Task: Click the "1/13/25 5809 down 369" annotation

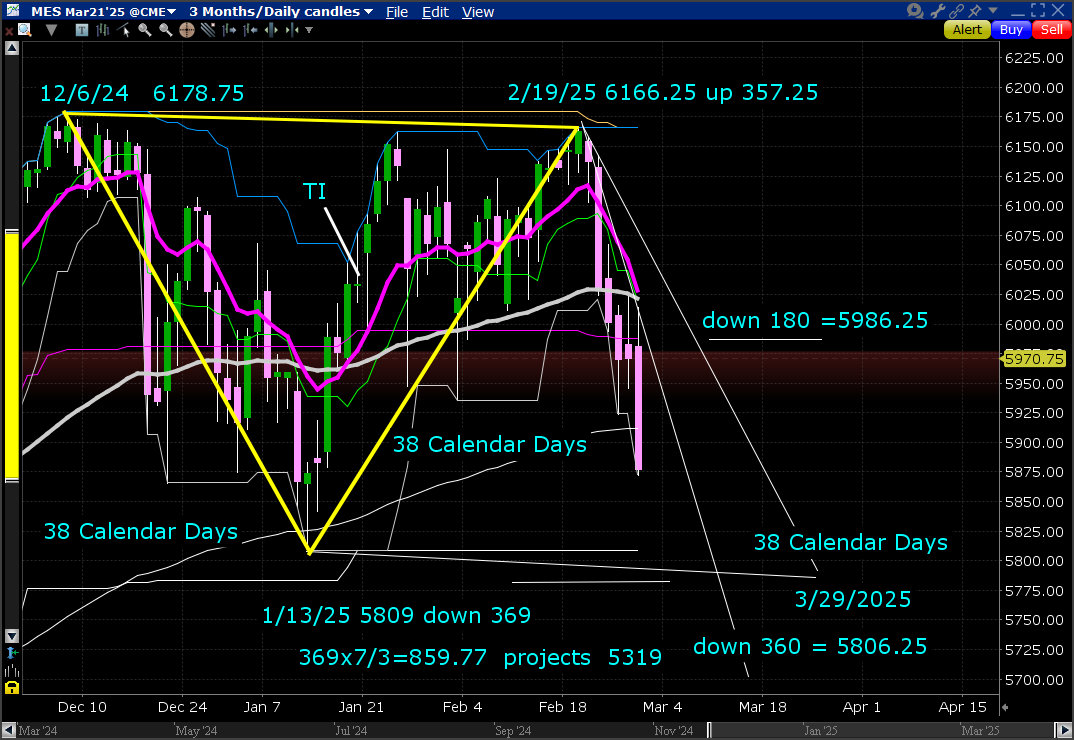Action: coord(397,615)
